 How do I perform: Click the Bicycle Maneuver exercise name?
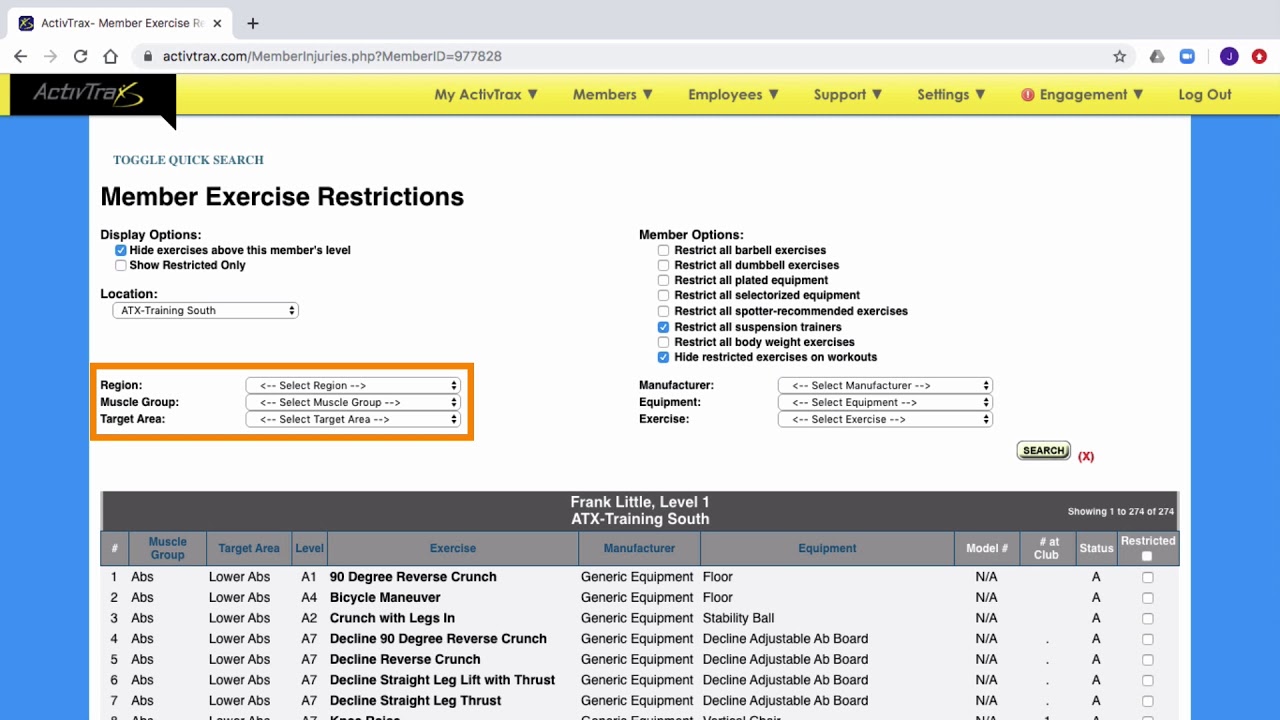(x=385, y=597)
